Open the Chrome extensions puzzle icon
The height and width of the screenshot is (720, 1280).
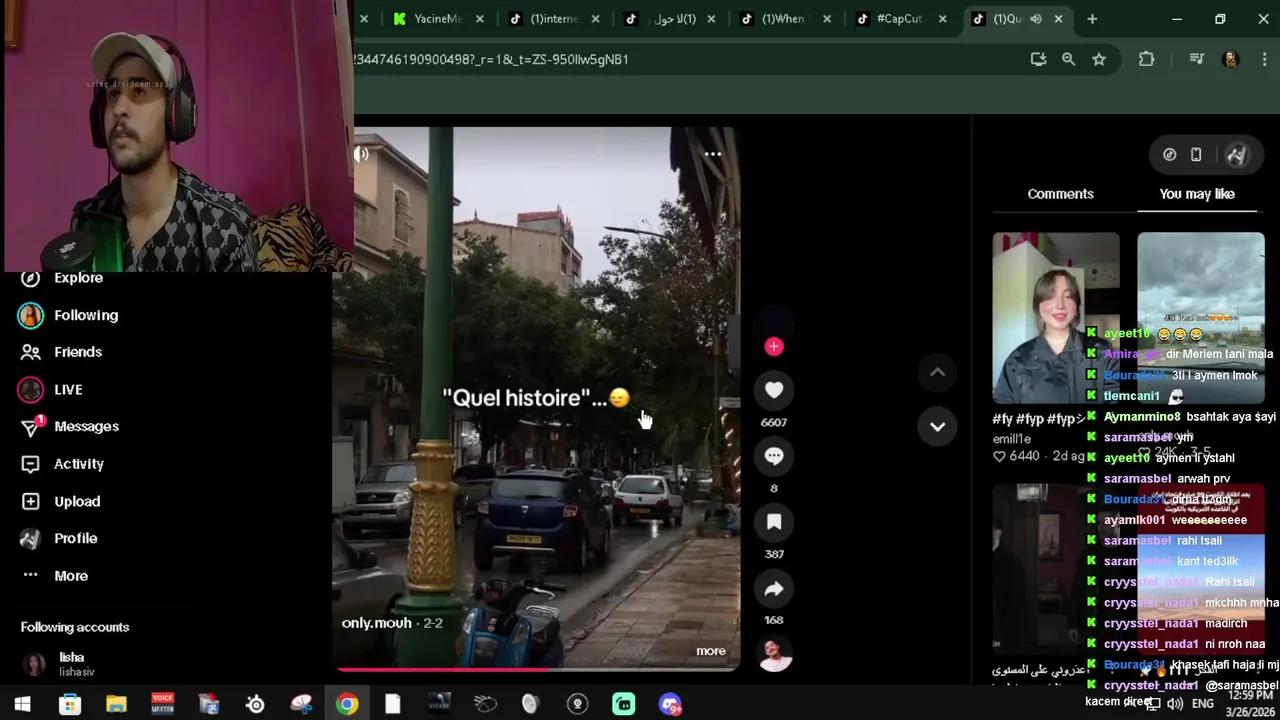click(1147, 59)
